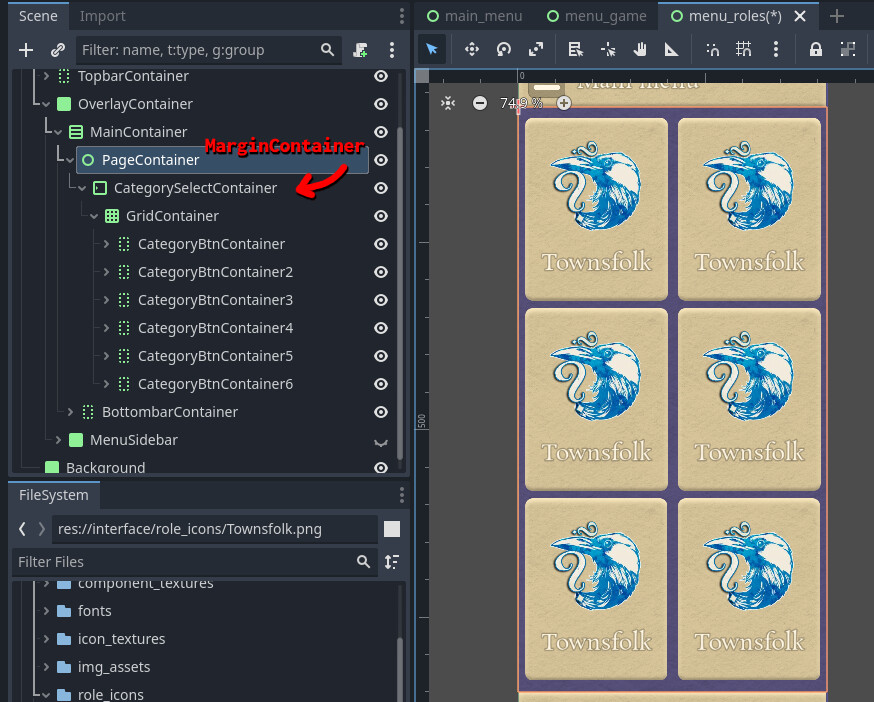The image size is (874, 702).
Task: Activate Select Mode arrow tool
Action: pos(432,49)
